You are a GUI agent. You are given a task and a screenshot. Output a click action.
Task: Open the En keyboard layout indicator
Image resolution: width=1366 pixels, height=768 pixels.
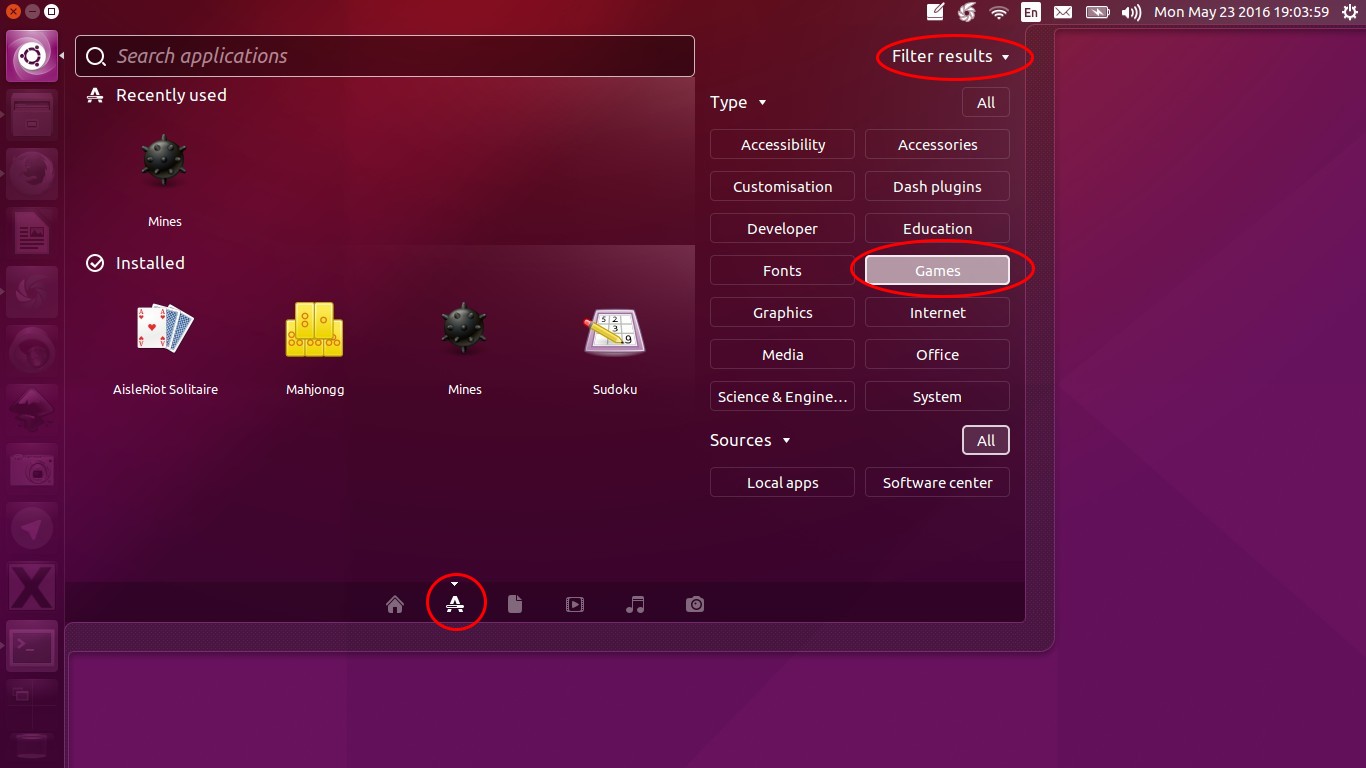(x=1030, y=12)
